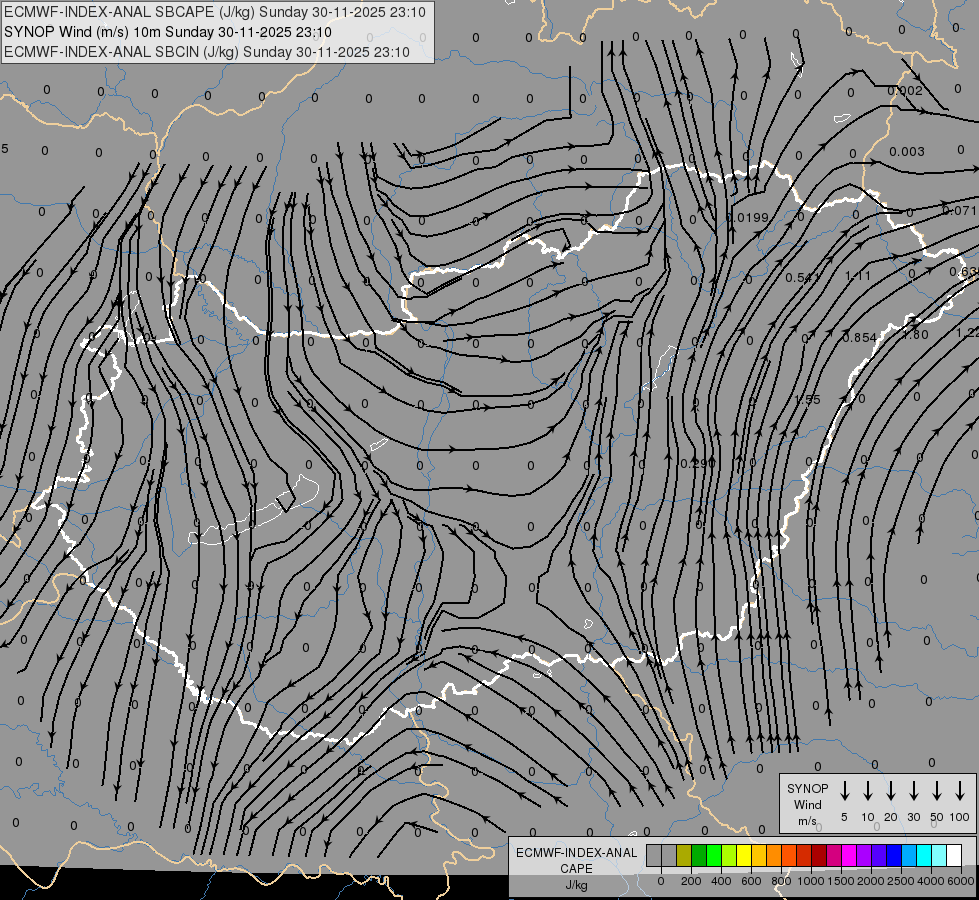Pick the pure yellow swatch in CAPE legend
Screen dimensions: 979x900
[x=744, y=855]
